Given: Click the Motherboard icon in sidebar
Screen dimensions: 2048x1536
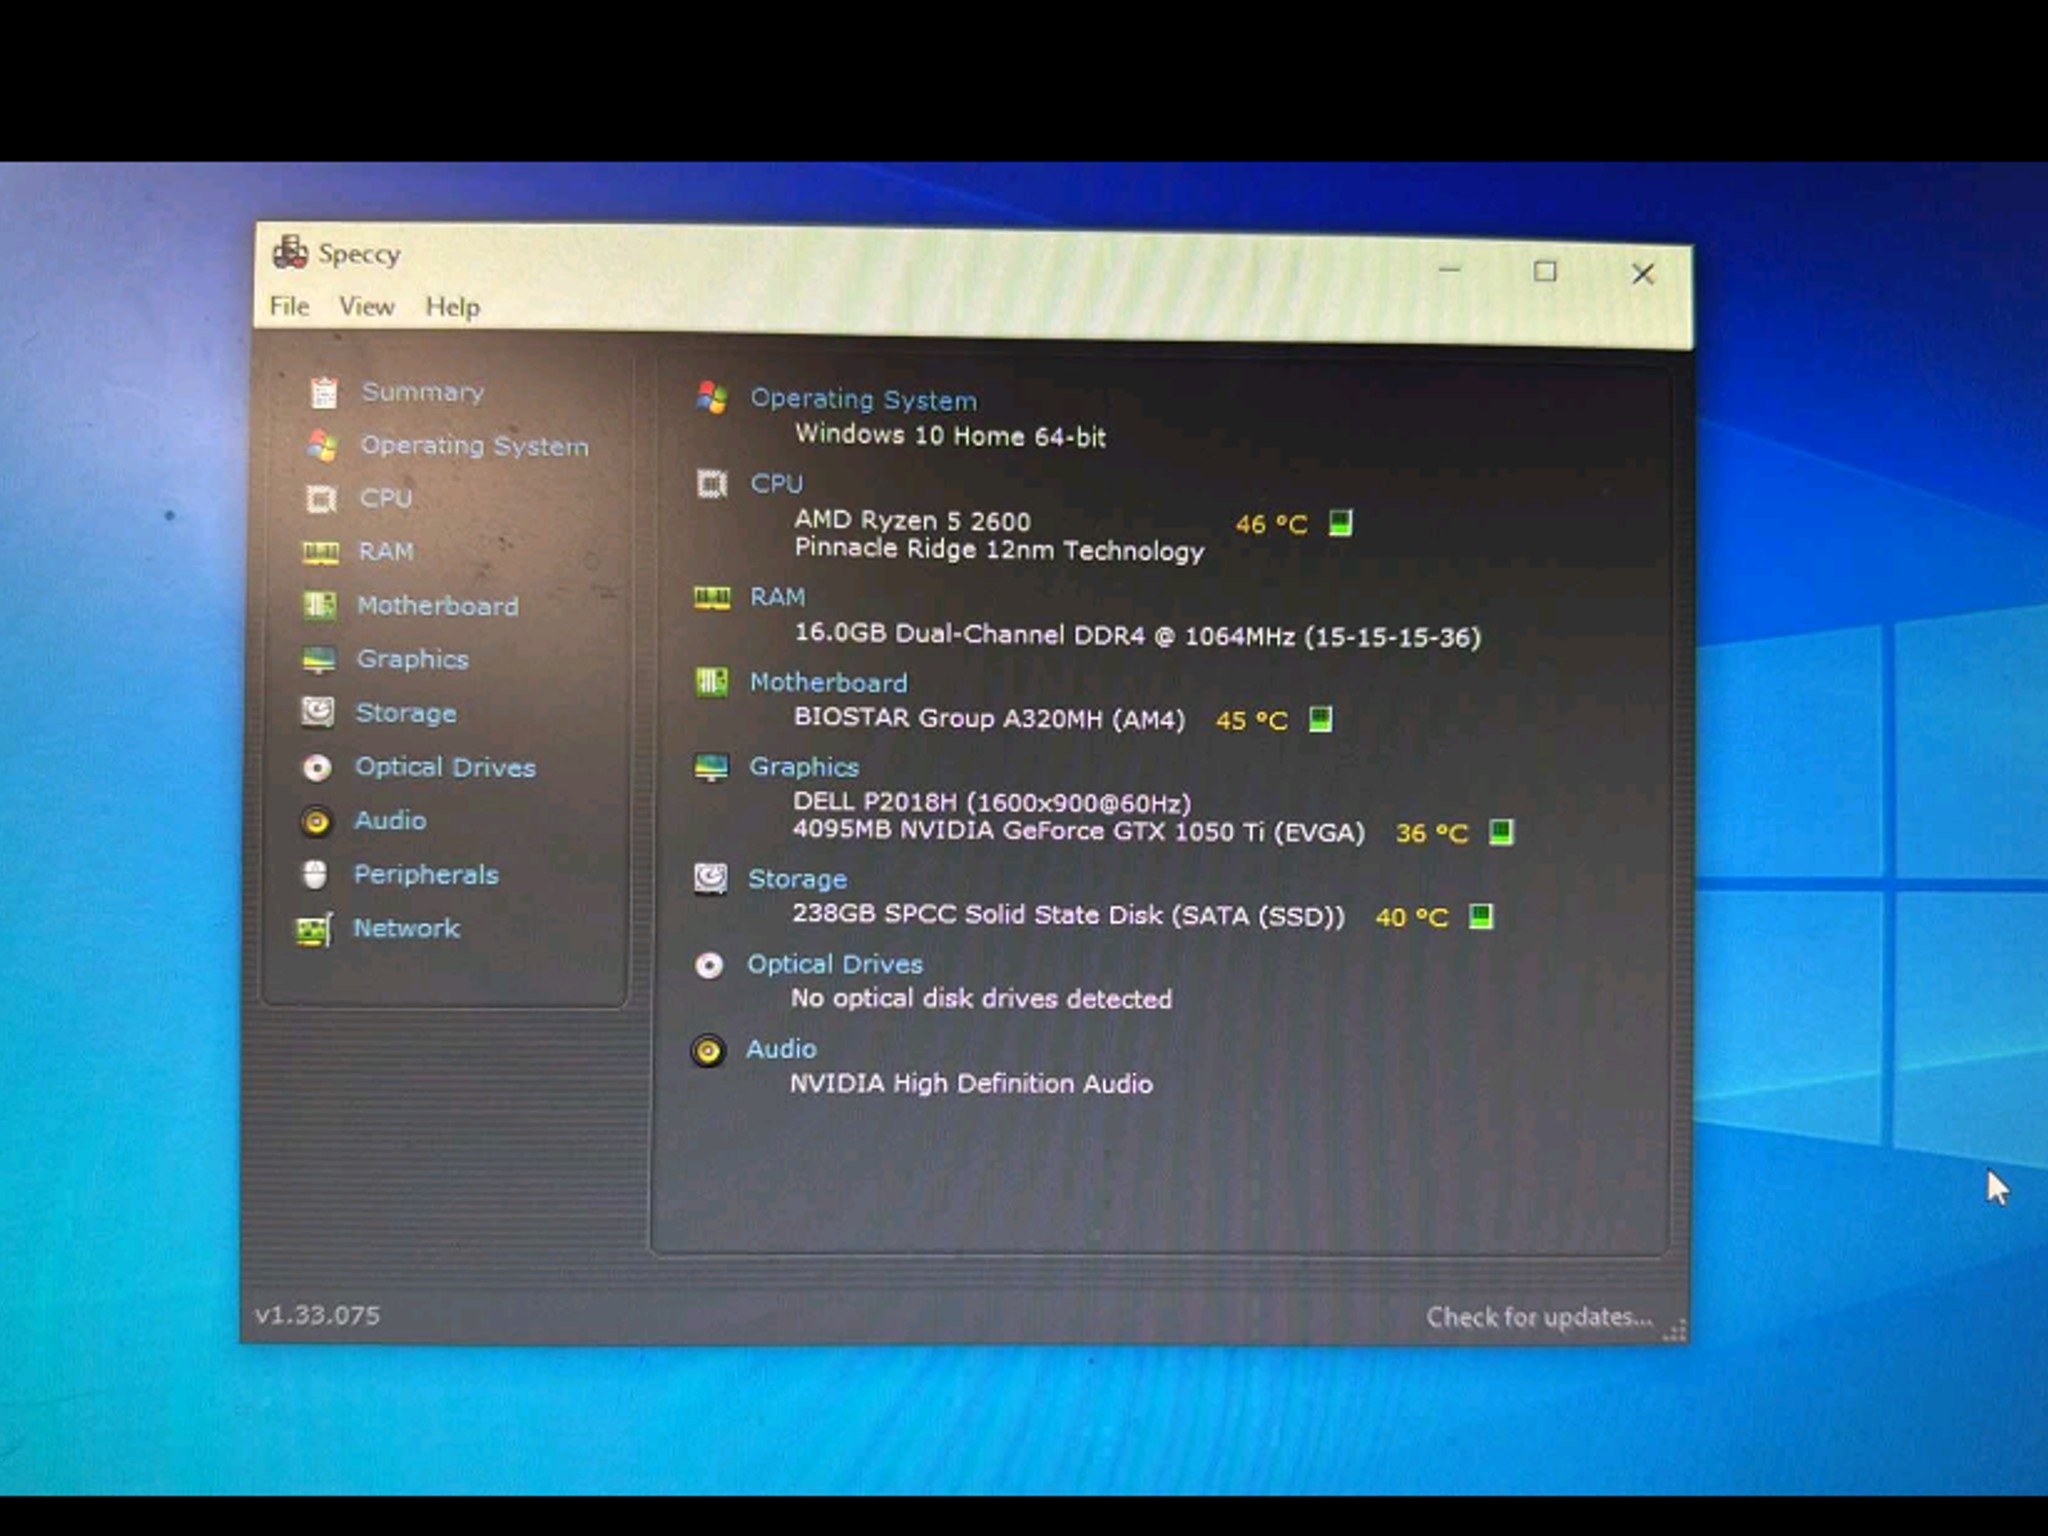Looking at the screenshot, I should click(x=320, y=605).
